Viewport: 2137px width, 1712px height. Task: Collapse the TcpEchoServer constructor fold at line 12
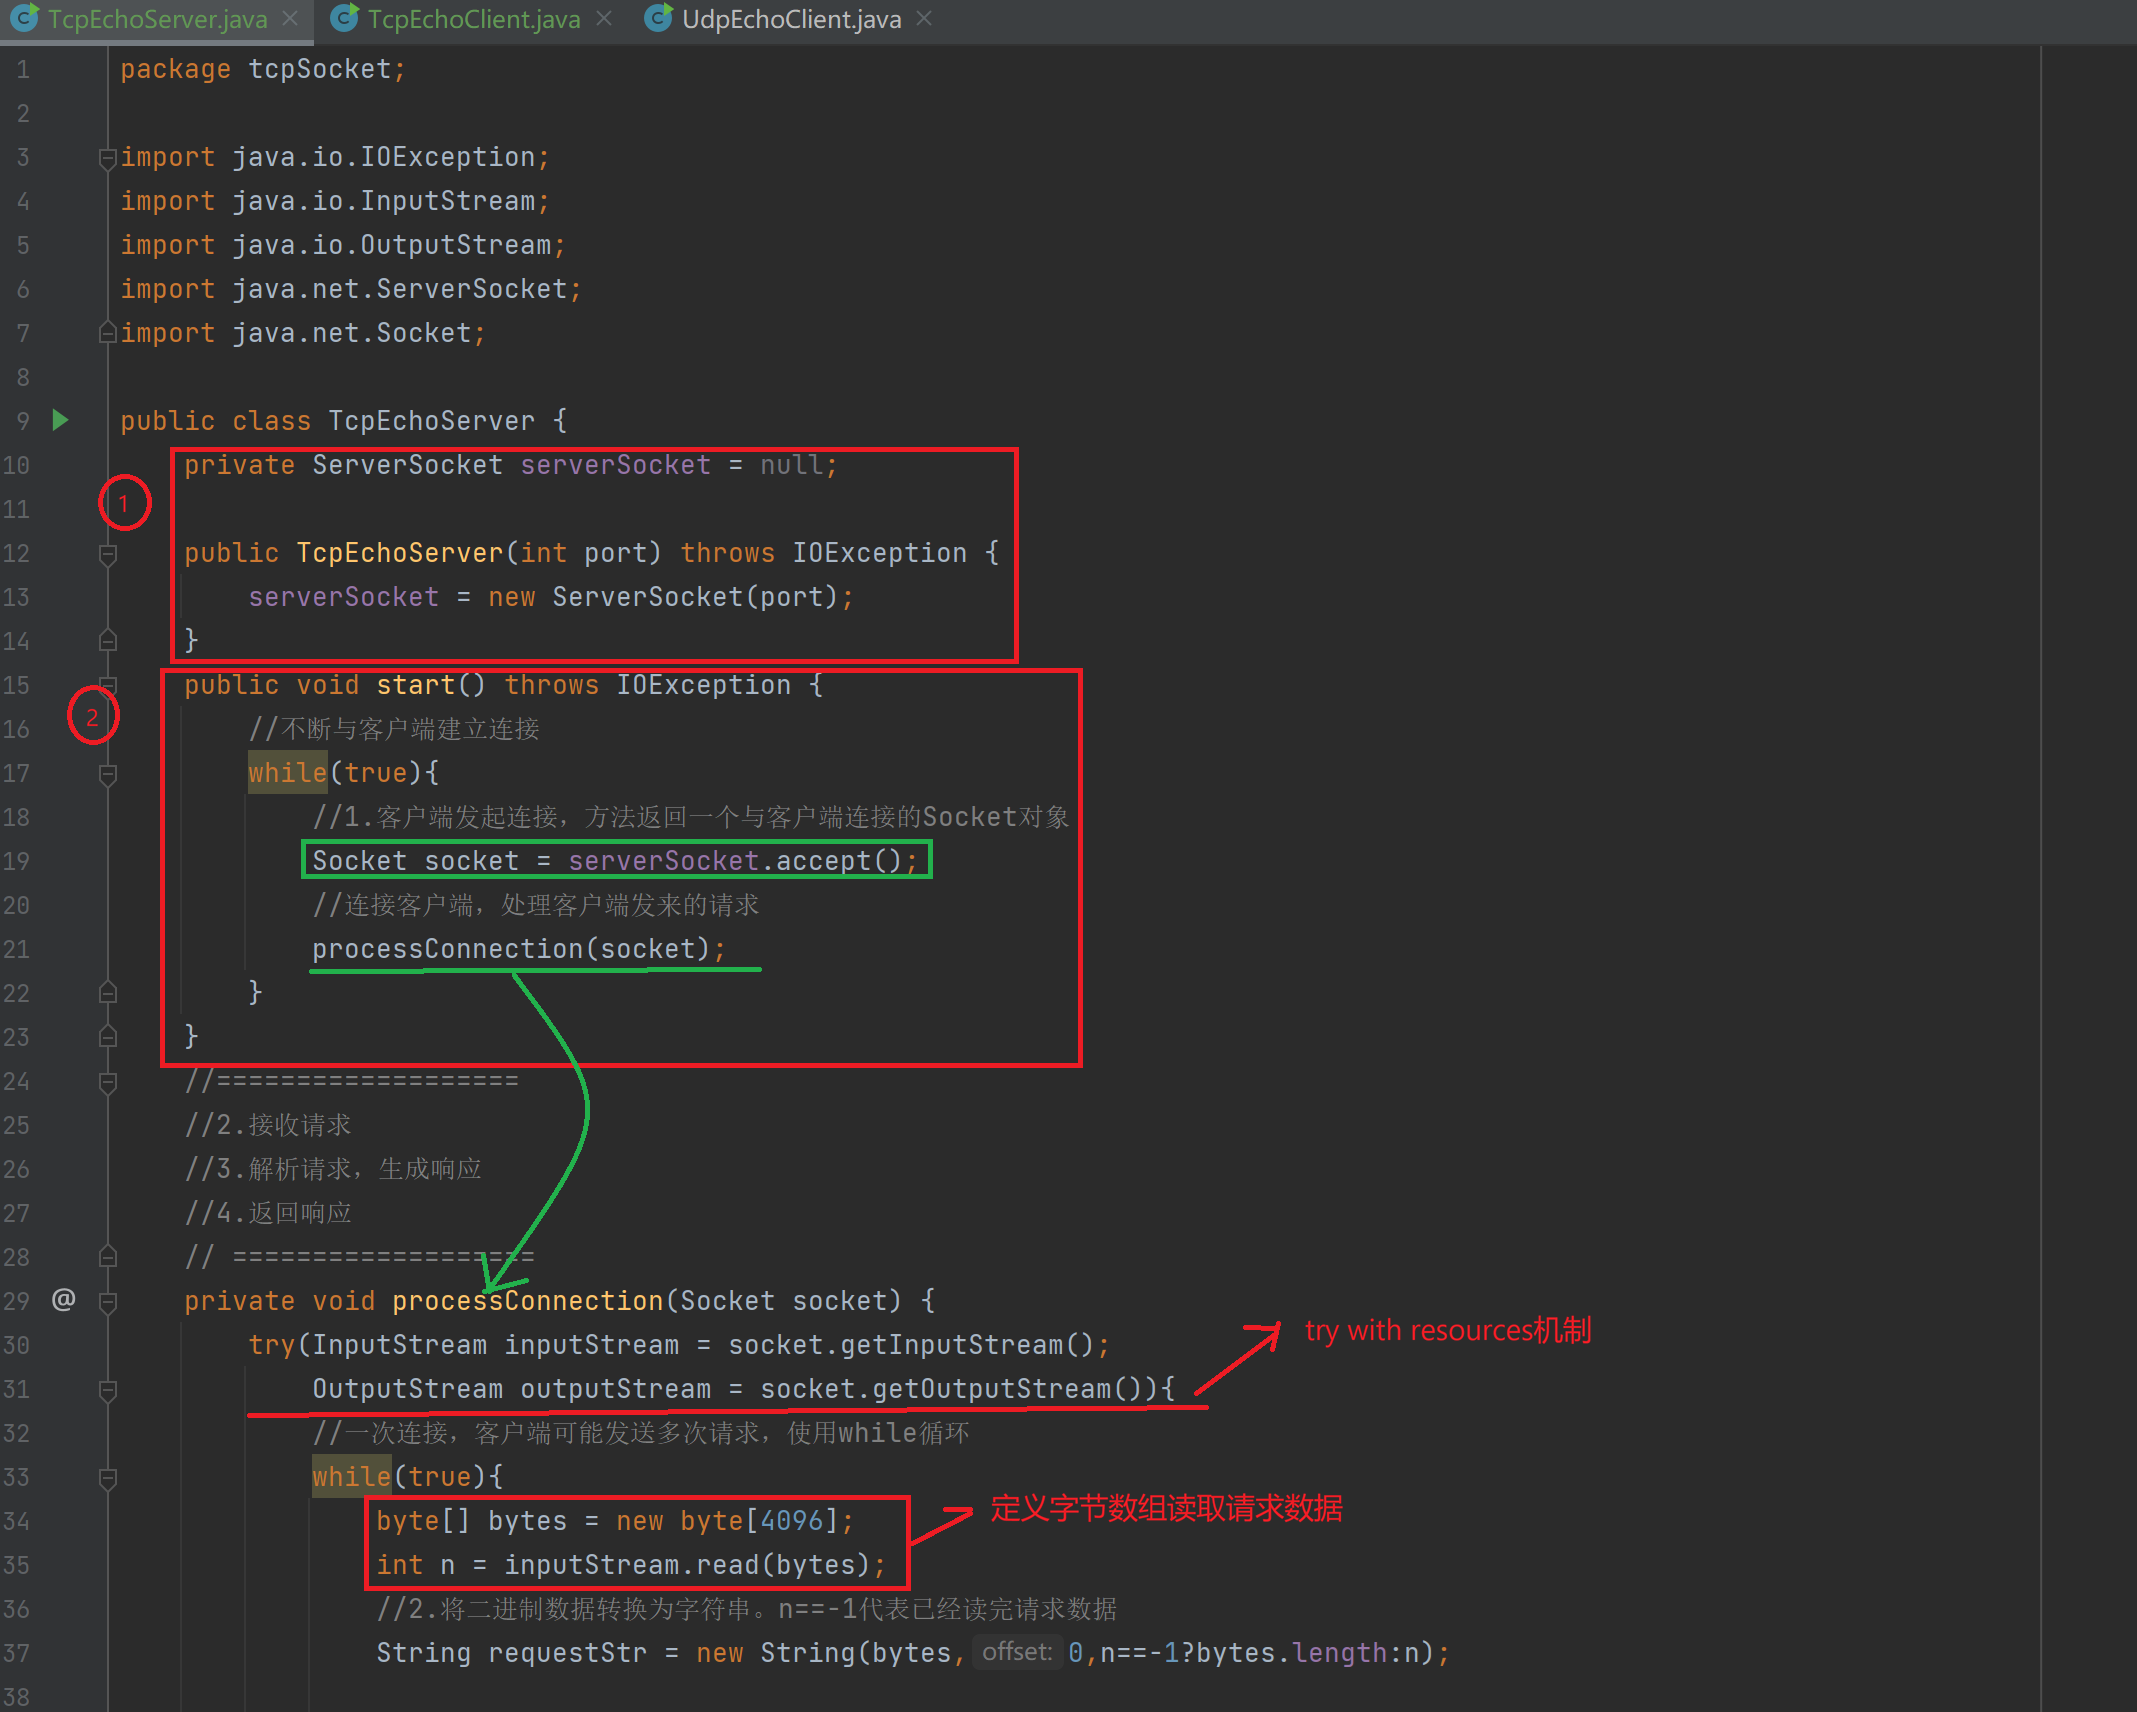tap(108, 553)
